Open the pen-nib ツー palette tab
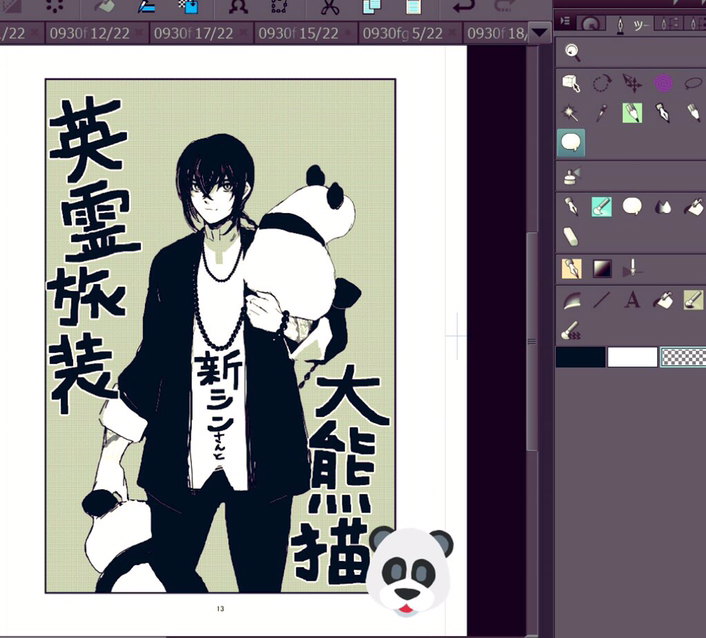 [x=630, y=25]
